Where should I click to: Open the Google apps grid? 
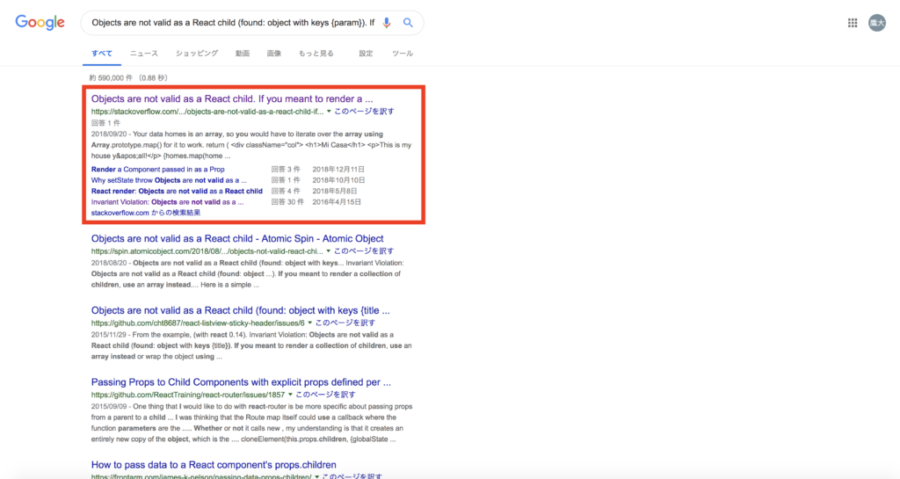[x=852, y=23]
